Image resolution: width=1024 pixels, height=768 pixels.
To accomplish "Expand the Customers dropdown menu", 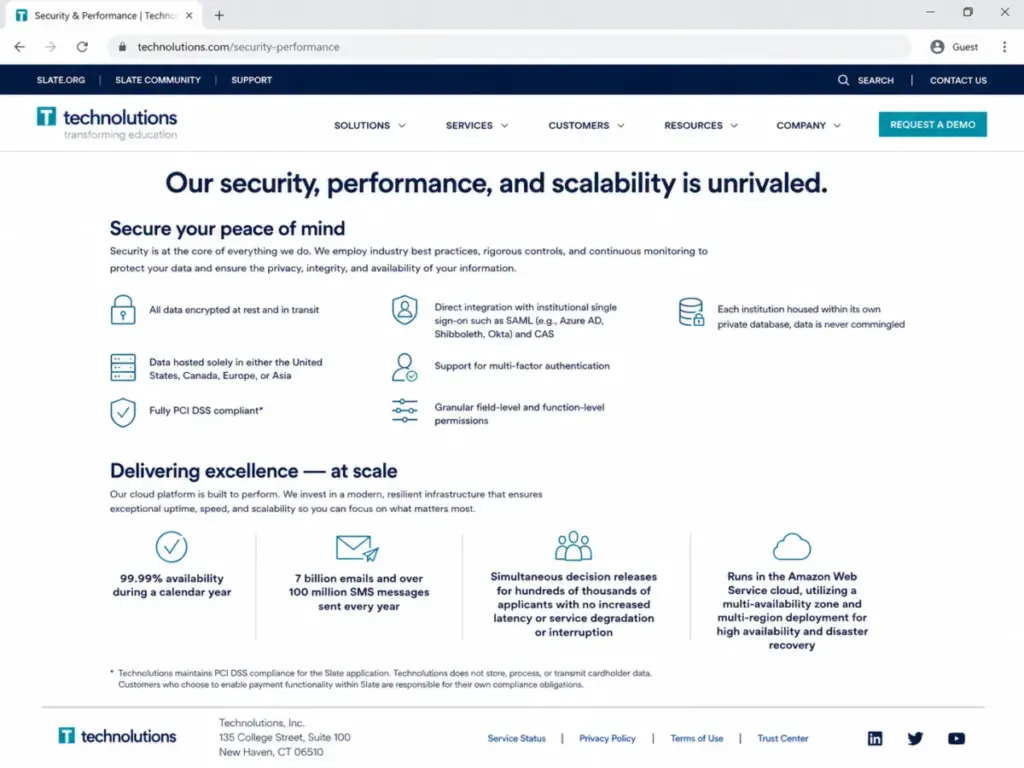I will click(586, 125).
